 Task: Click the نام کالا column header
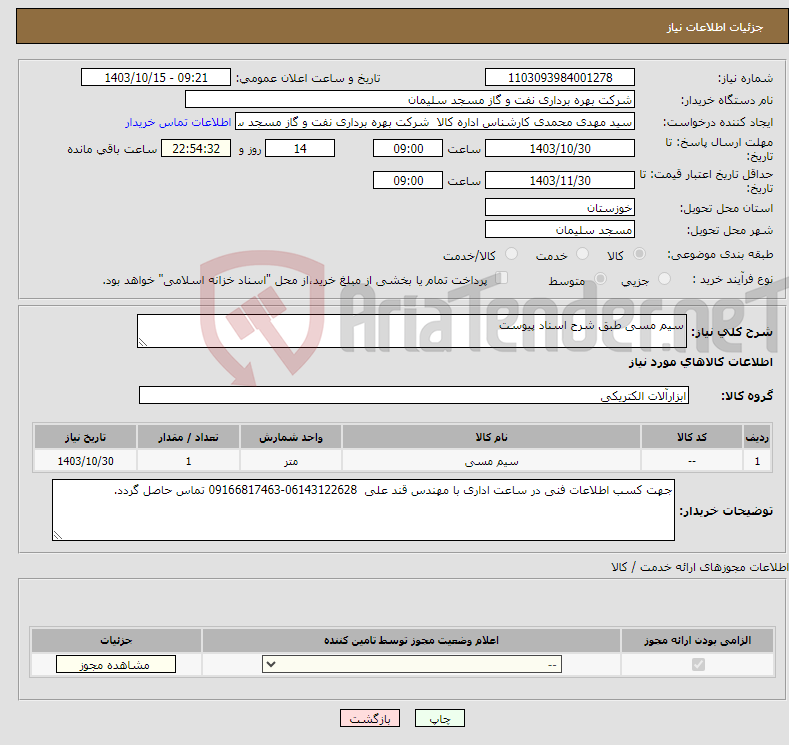pos(491,437)
